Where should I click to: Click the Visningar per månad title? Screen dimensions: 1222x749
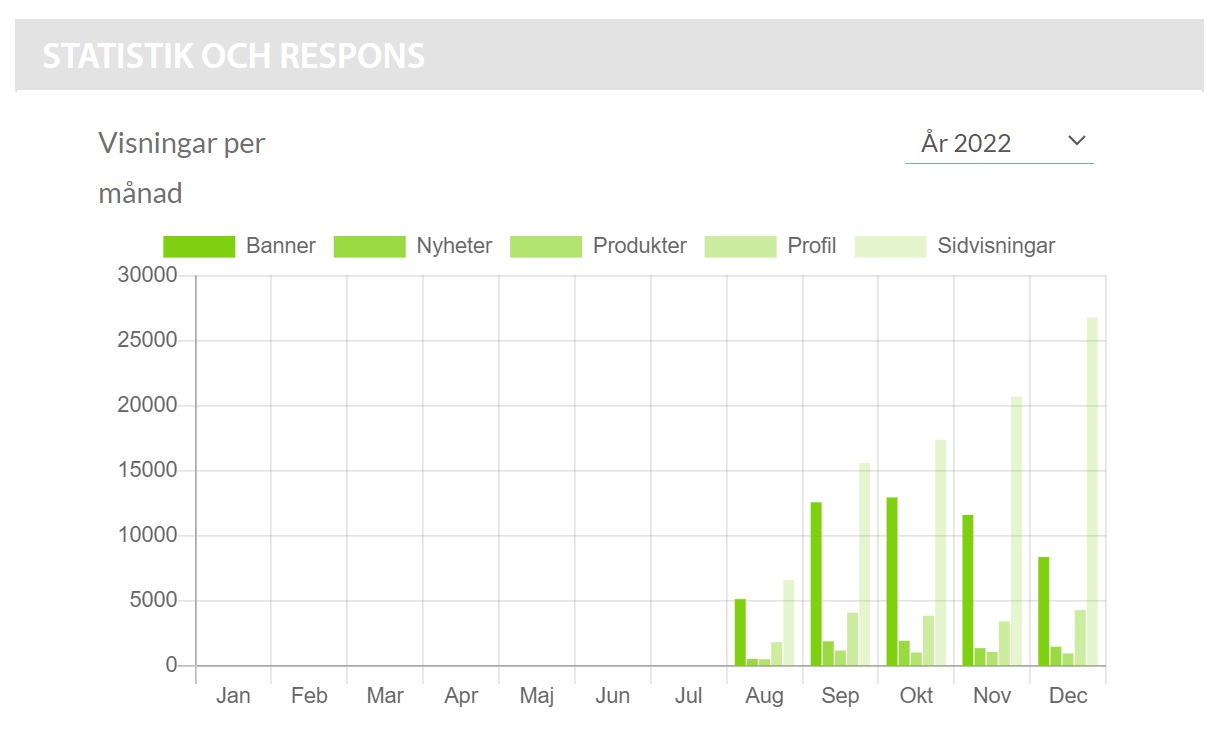[182, 167]
